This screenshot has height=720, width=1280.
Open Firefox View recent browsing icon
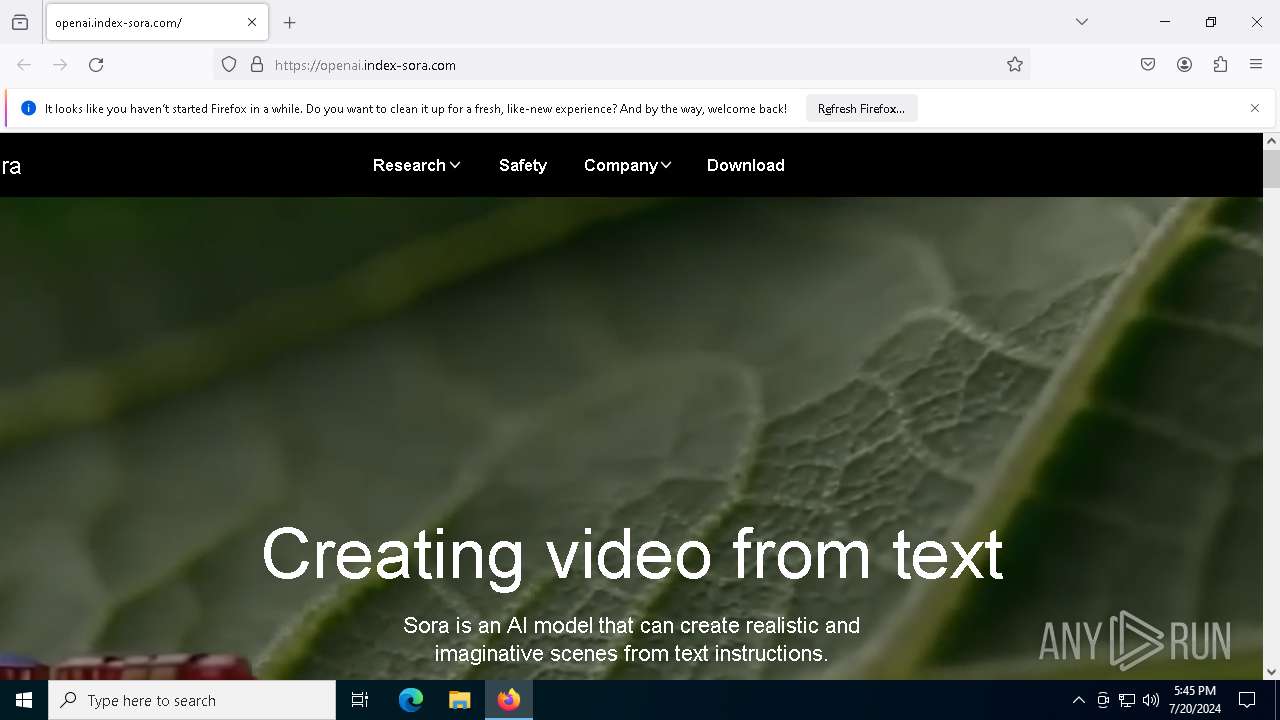click(x=20, y=22)
